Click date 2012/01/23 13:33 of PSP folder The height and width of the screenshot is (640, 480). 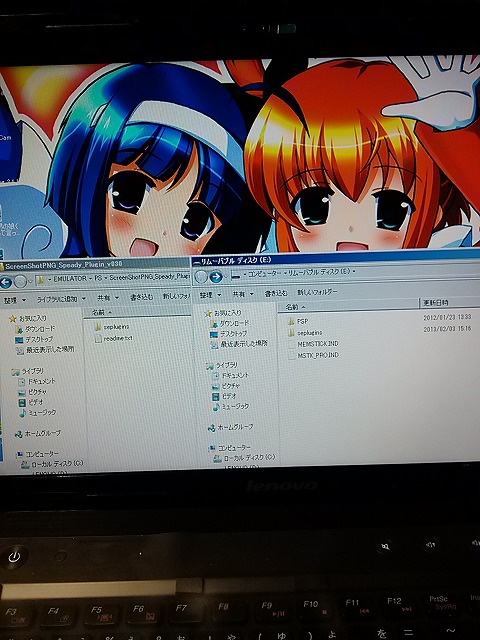point(447,317)
